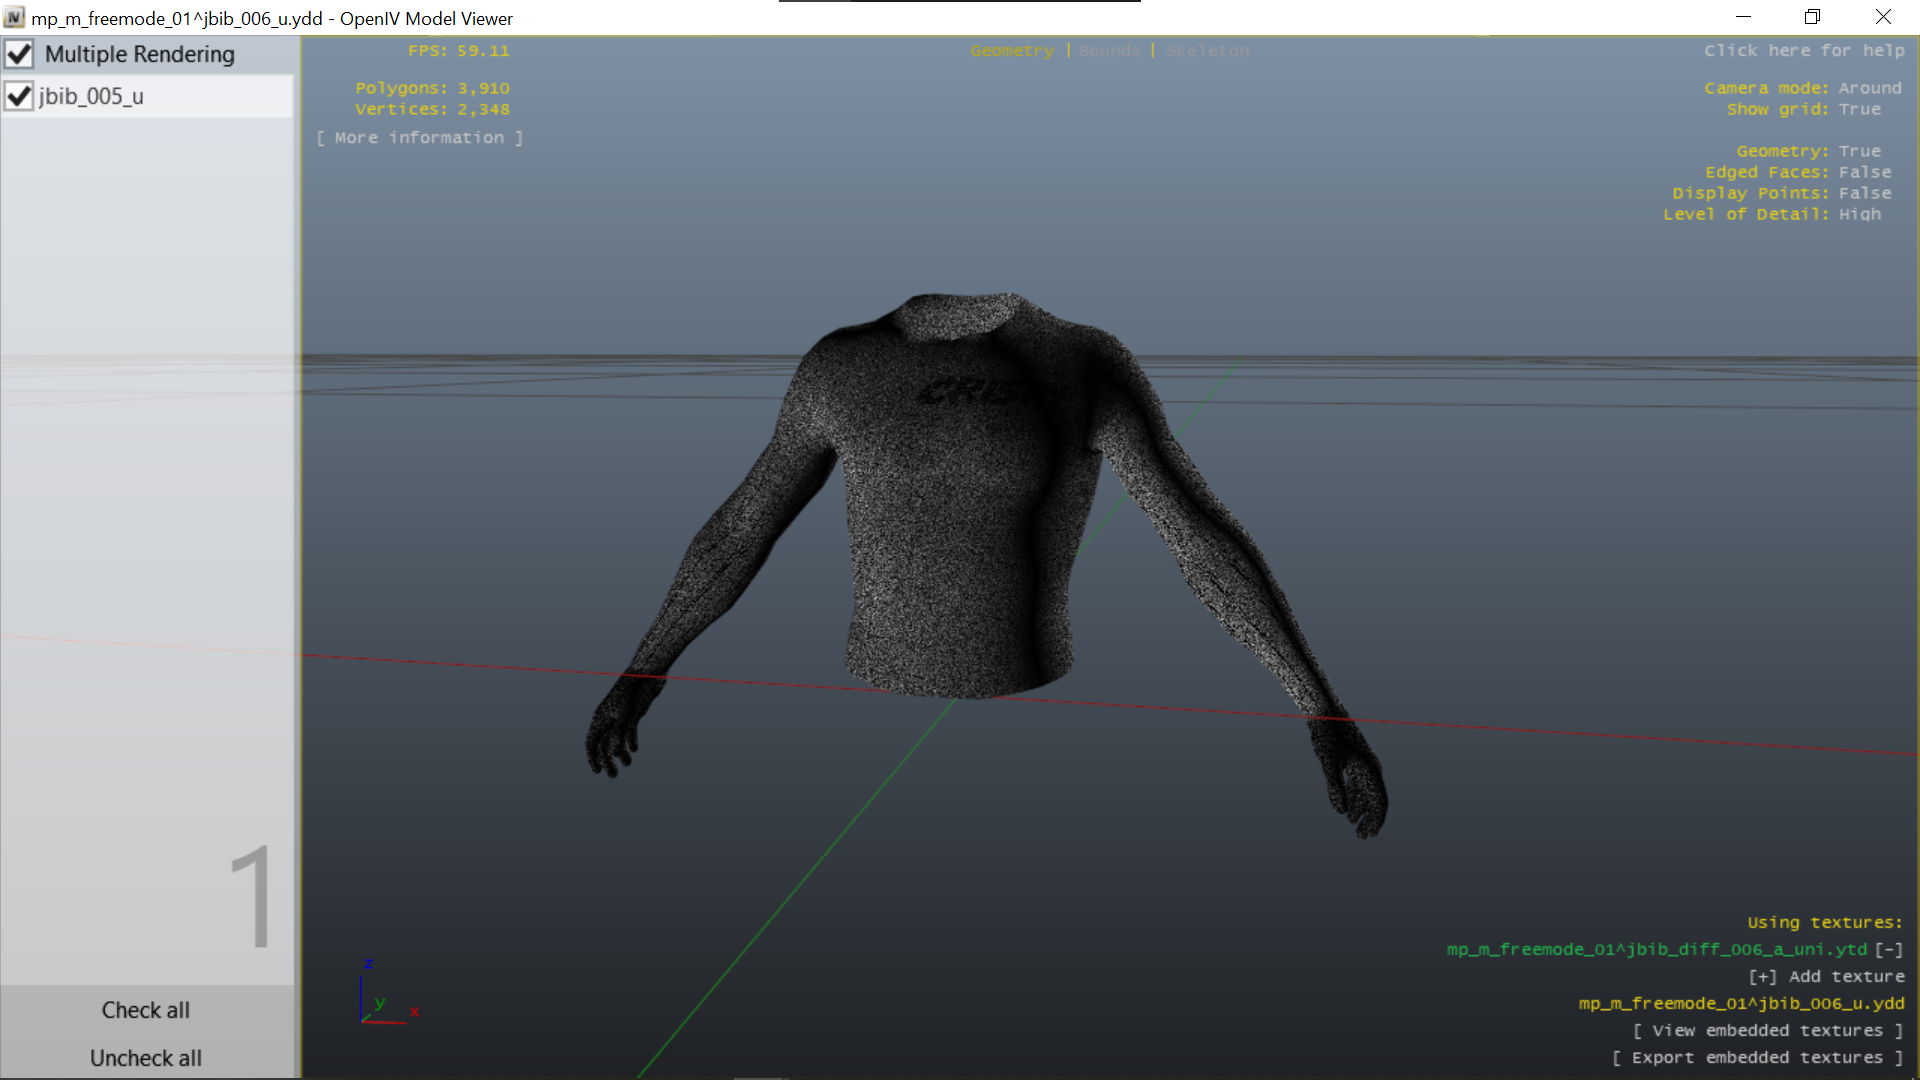Remove texture using the [-] icon
The width and height of the screenshot is (1920, 1080).
click(x=1888, y=950)
